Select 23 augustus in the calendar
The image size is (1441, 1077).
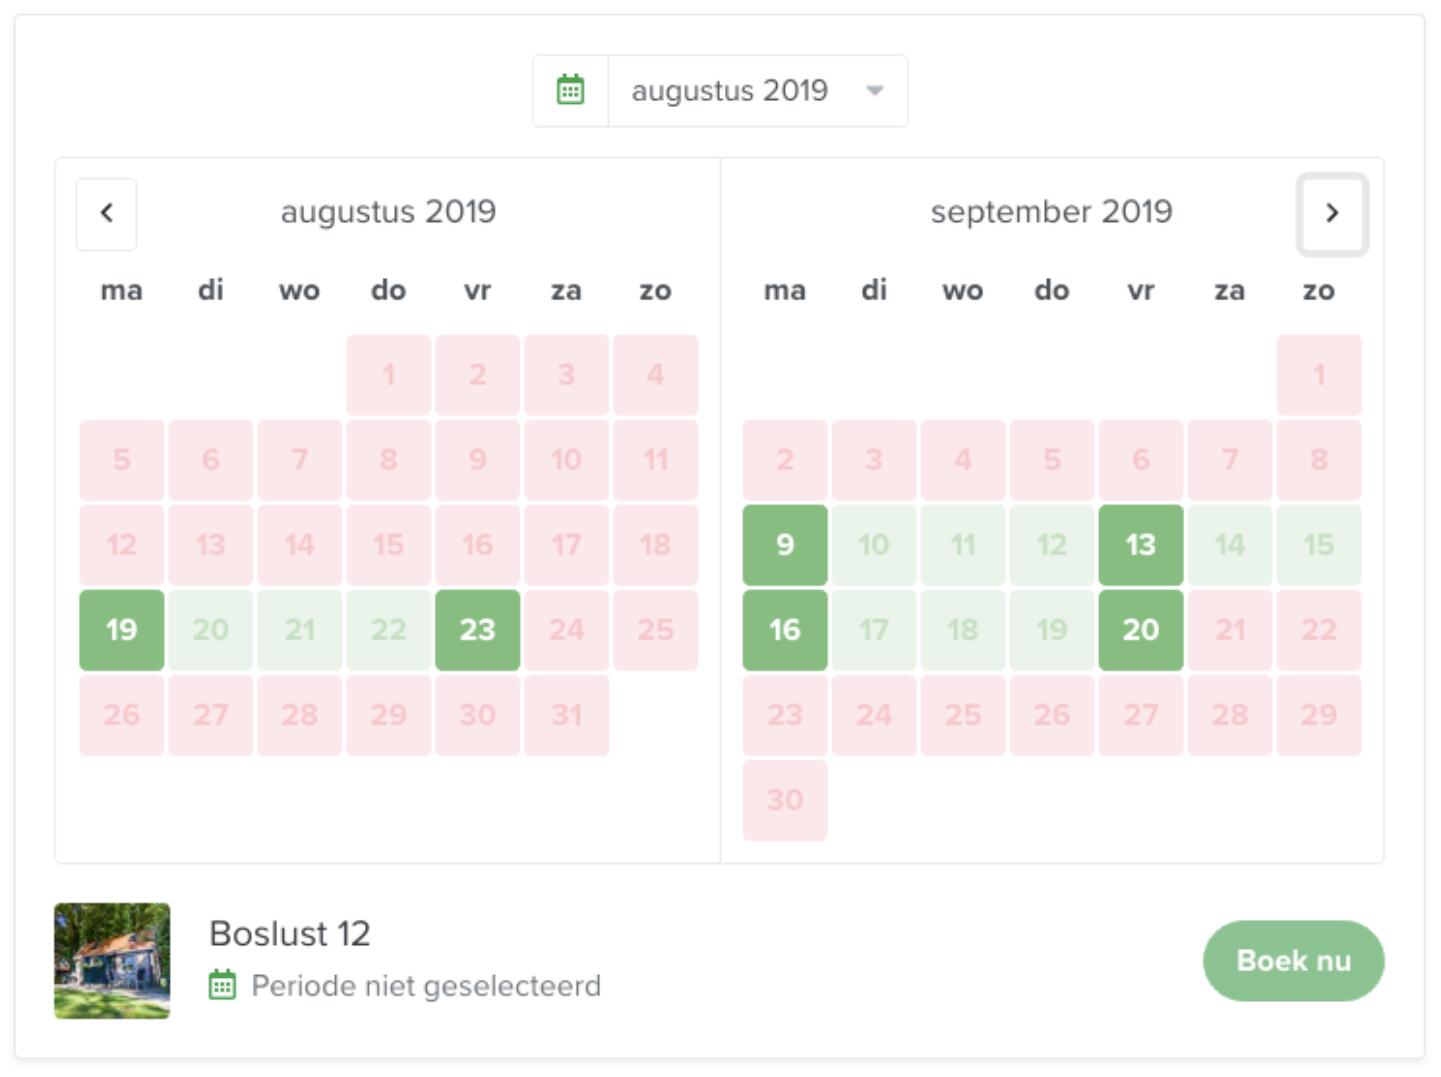tap(477, 630)
